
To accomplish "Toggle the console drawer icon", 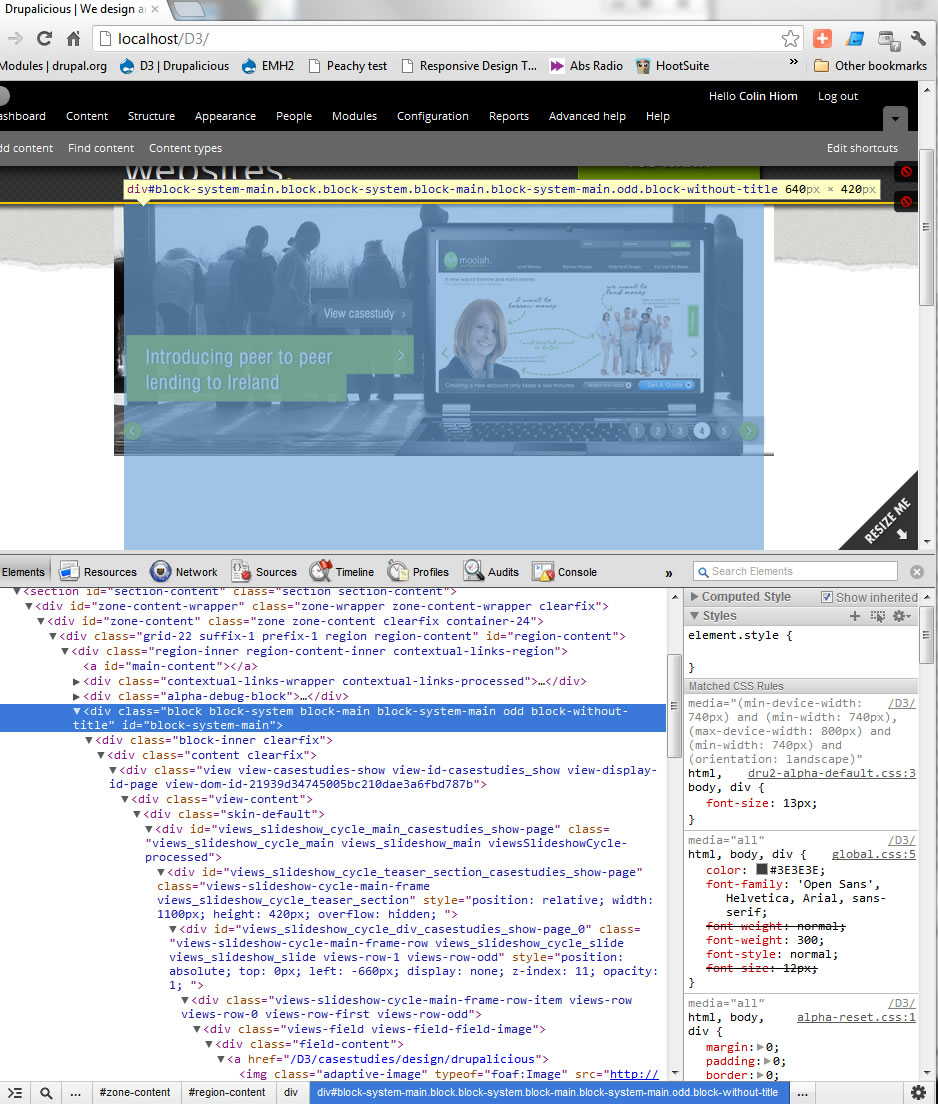I will point(15,1093).
